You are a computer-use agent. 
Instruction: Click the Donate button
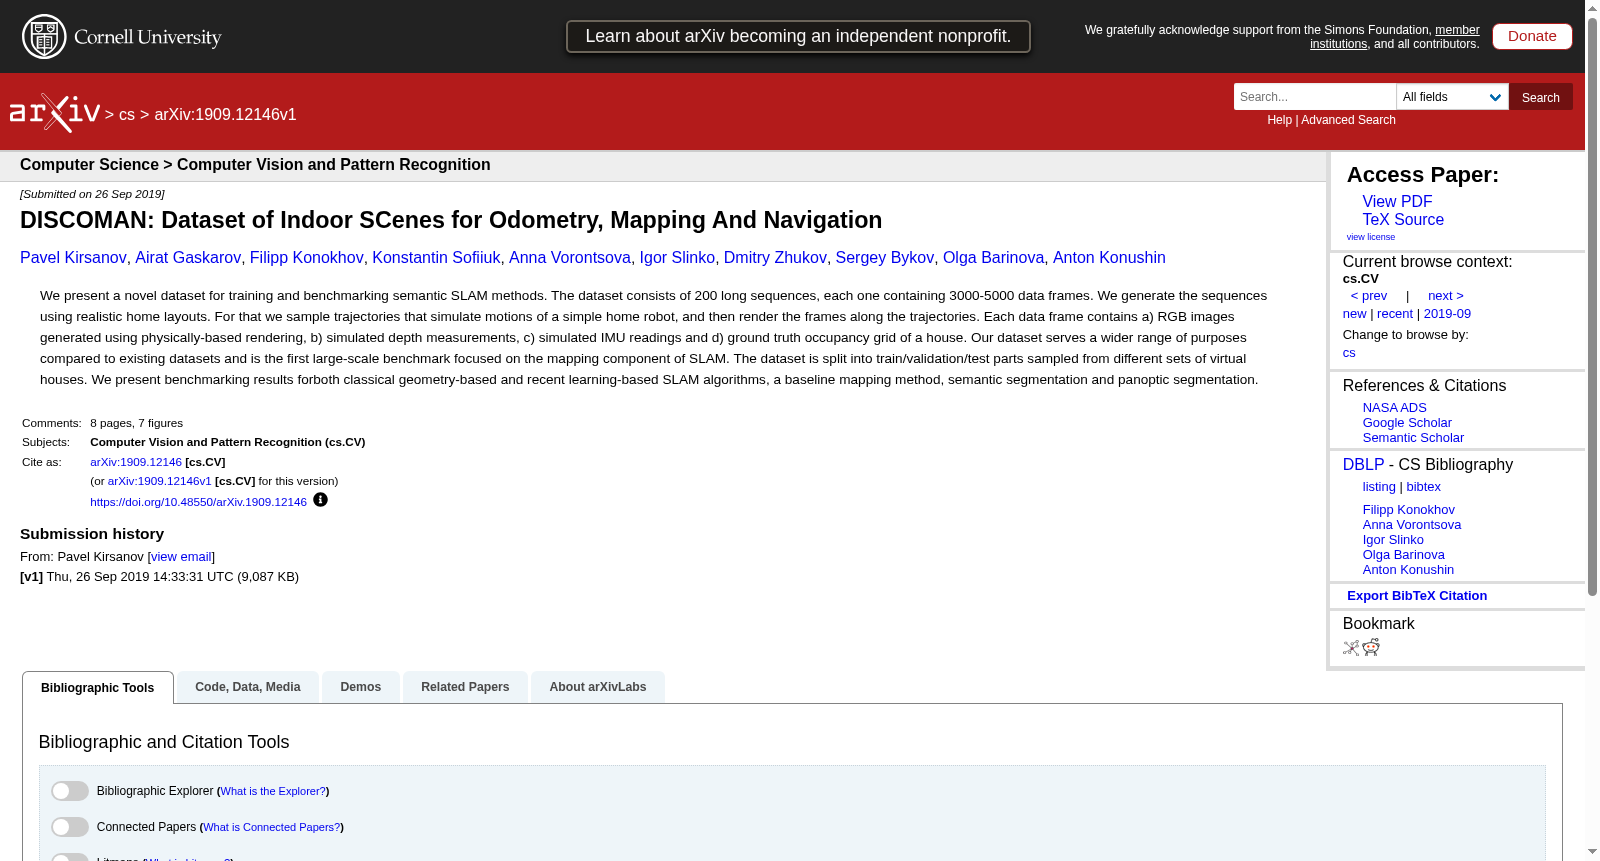(1532, 36)
